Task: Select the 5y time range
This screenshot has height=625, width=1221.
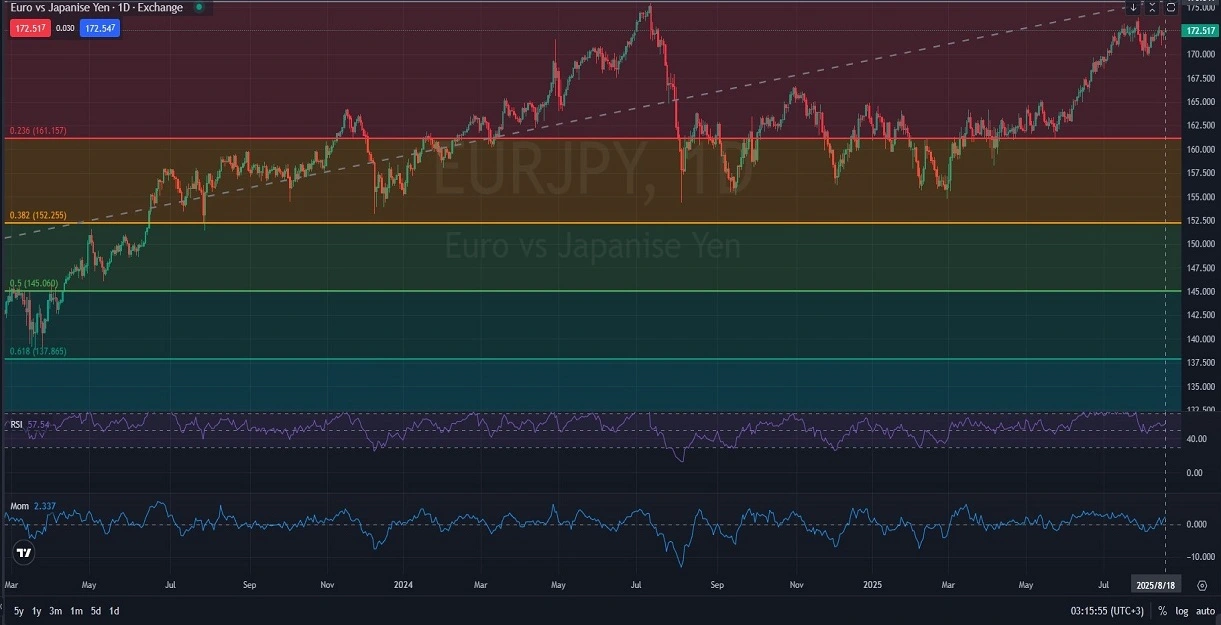Action: click(x=19, y=610)
